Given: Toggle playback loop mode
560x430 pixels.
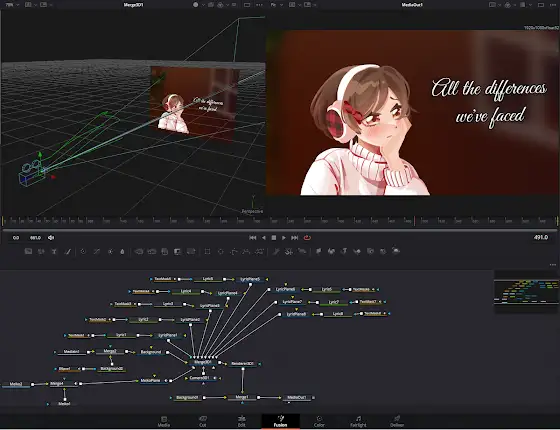Looking at the screenshot, I should [x=307, y=238].
